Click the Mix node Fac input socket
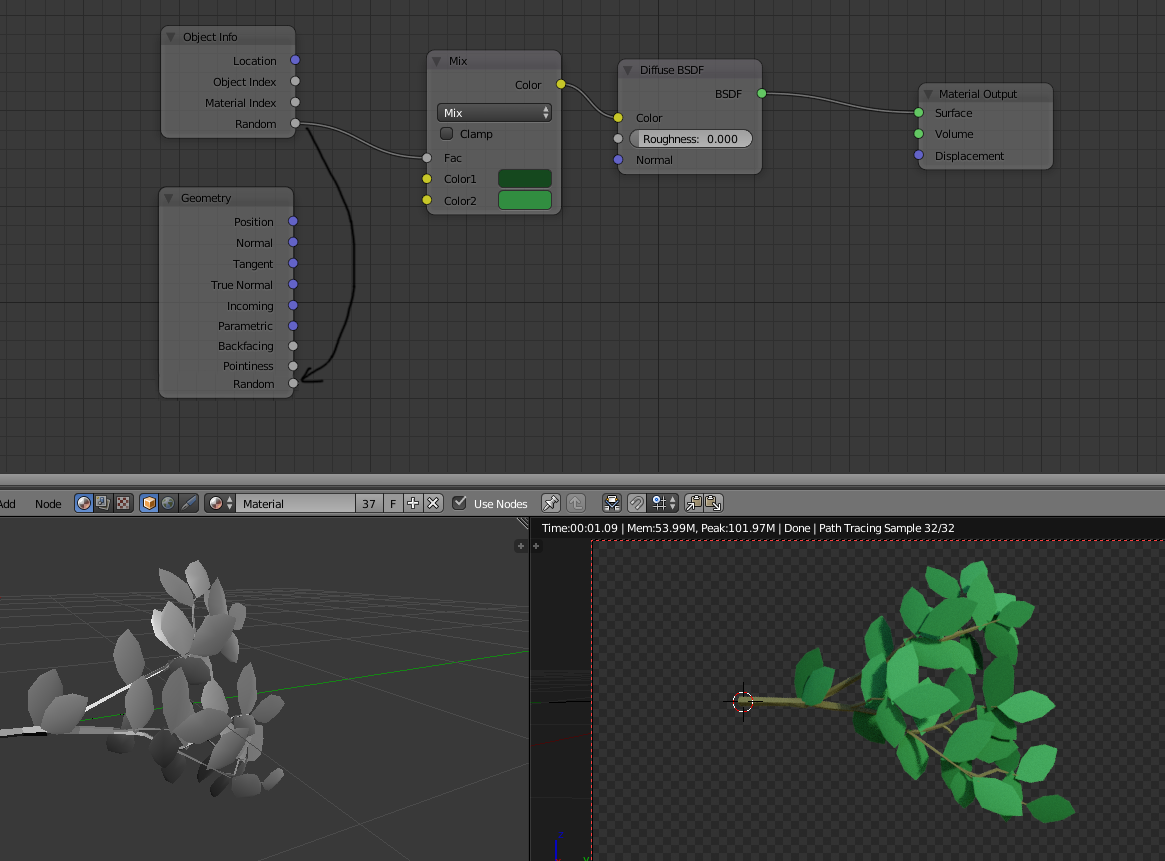Screen dimensions: 1165x861 426,157
